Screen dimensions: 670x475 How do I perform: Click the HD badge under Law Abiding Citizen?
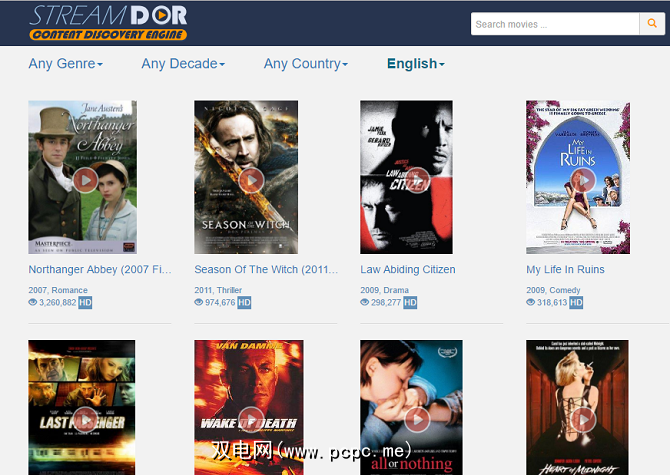click(410, 302)
